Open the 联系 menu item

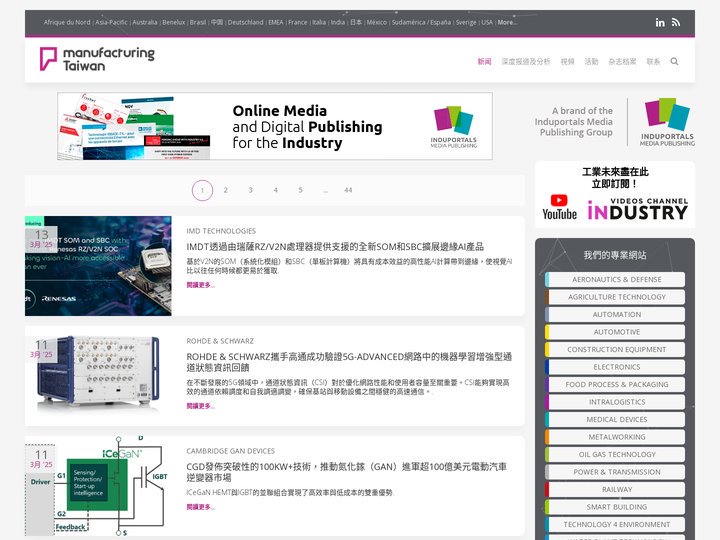coord(653,62)
